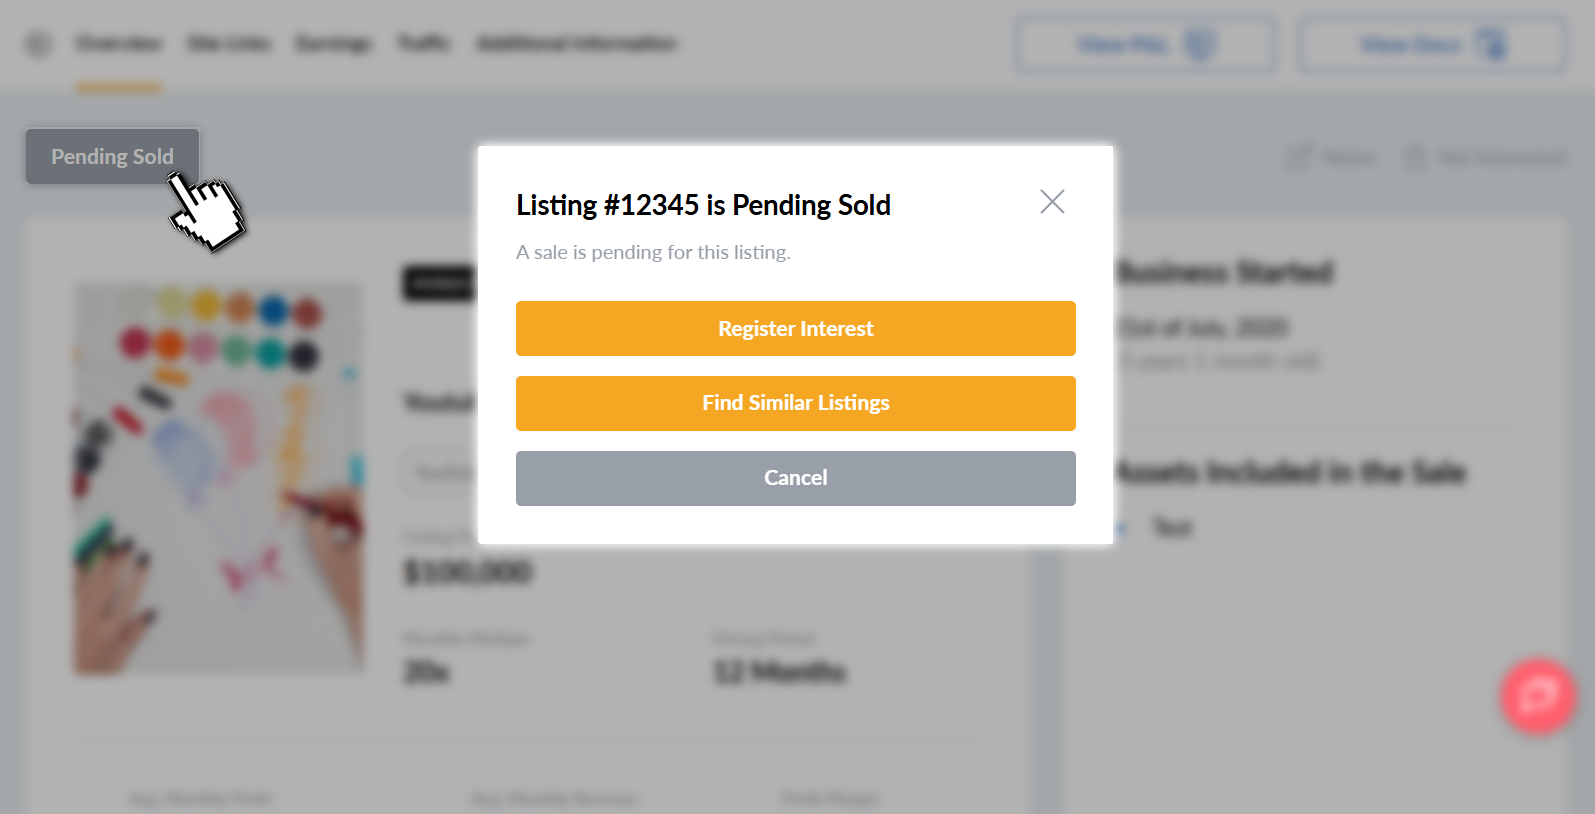The image size is (1595, 814).
Task: Click the Pending Sold status badge
Action: point(112,157)
